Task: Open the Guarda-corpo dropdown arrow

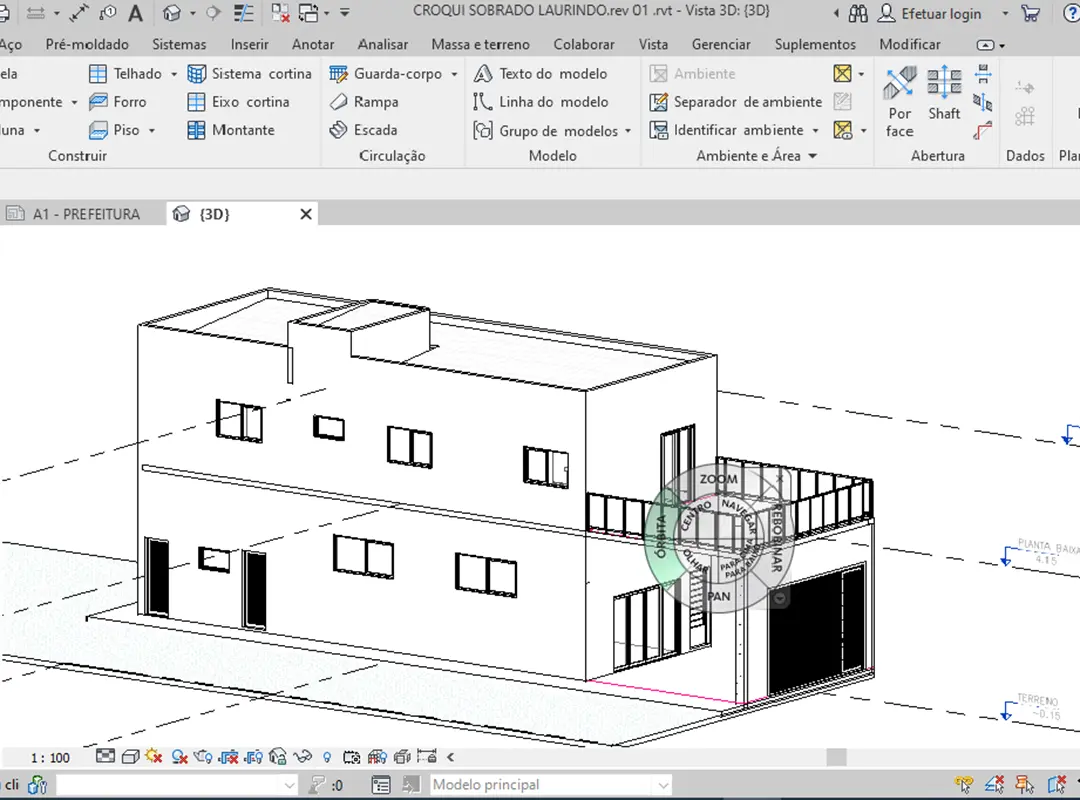Action: (454, 74)
